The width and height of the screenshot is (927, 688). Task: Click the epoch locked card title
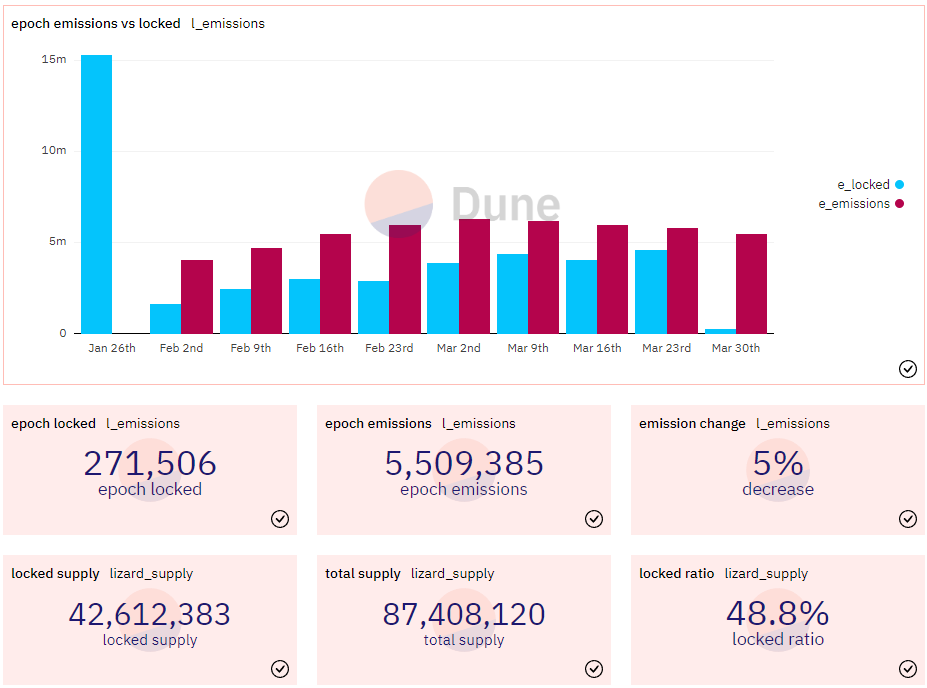point(53,424)
